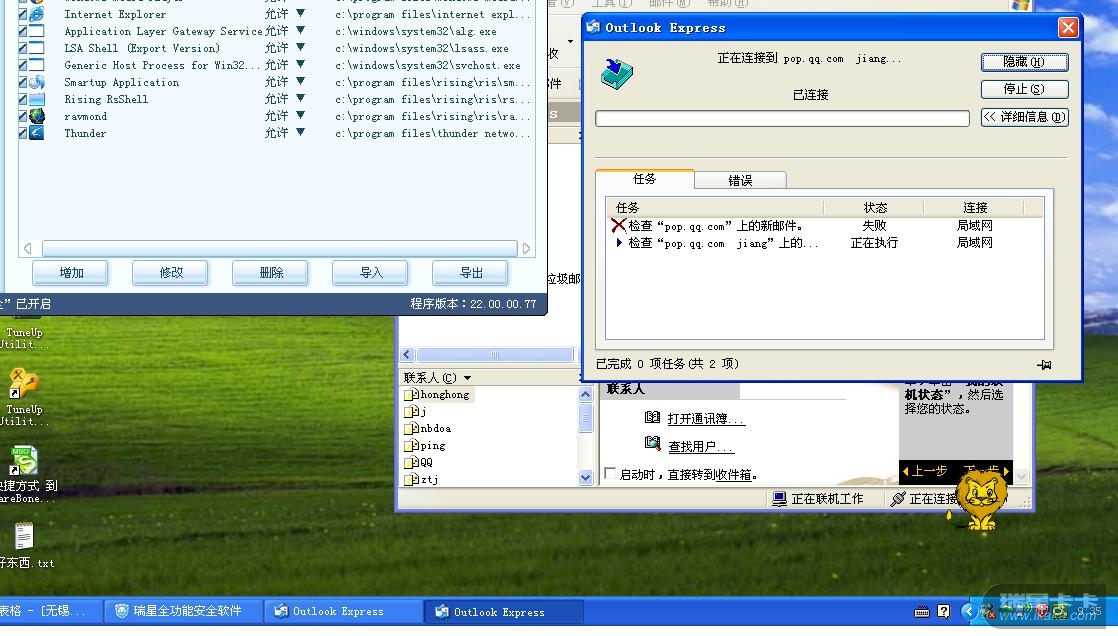The height and width of the screenshot is (636, 1118).
Task: Click the connecting plug status icon
Action: pyautogui.click(x=898, y=499)
